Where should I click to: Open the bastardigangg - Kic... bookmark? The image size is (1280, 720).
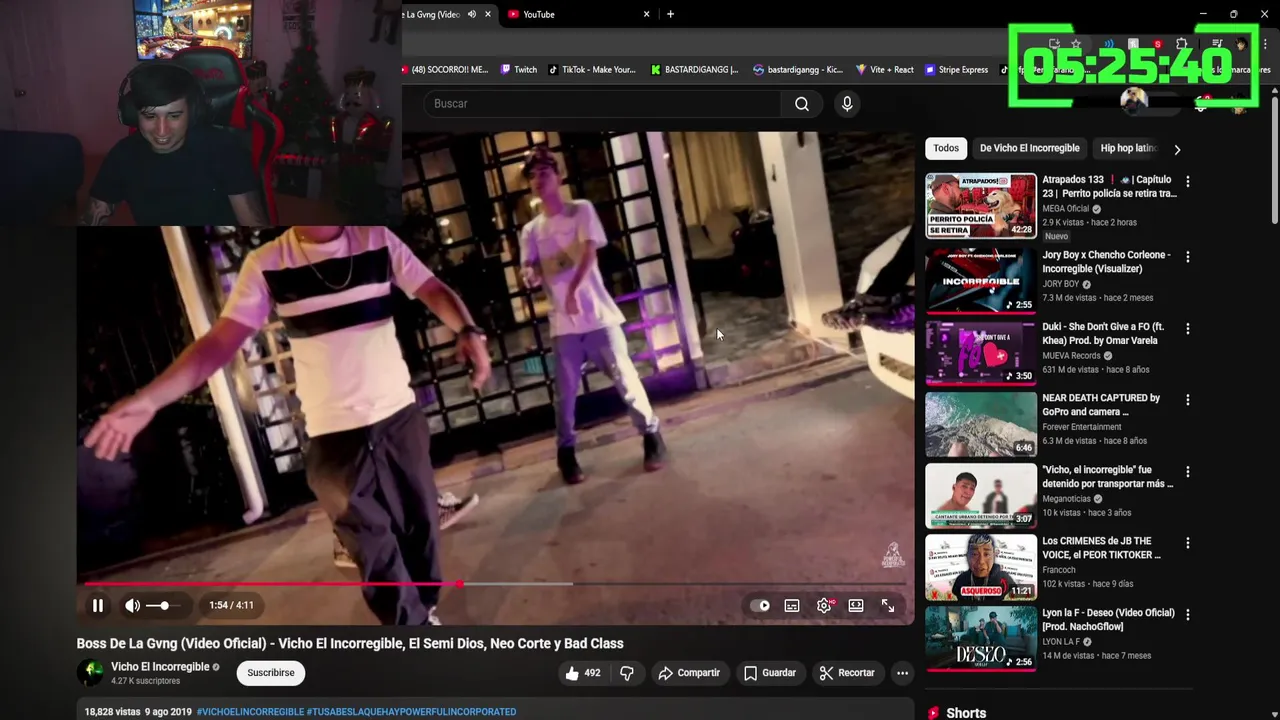tap(798, 70)
